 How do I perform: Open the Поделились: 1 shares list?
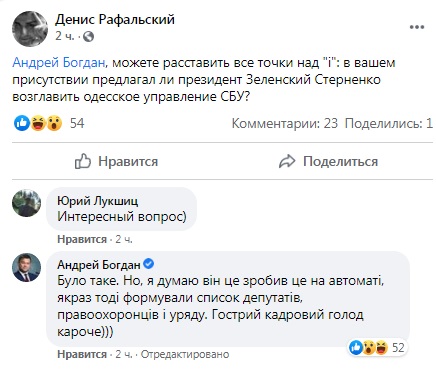[x=389, y=123]
